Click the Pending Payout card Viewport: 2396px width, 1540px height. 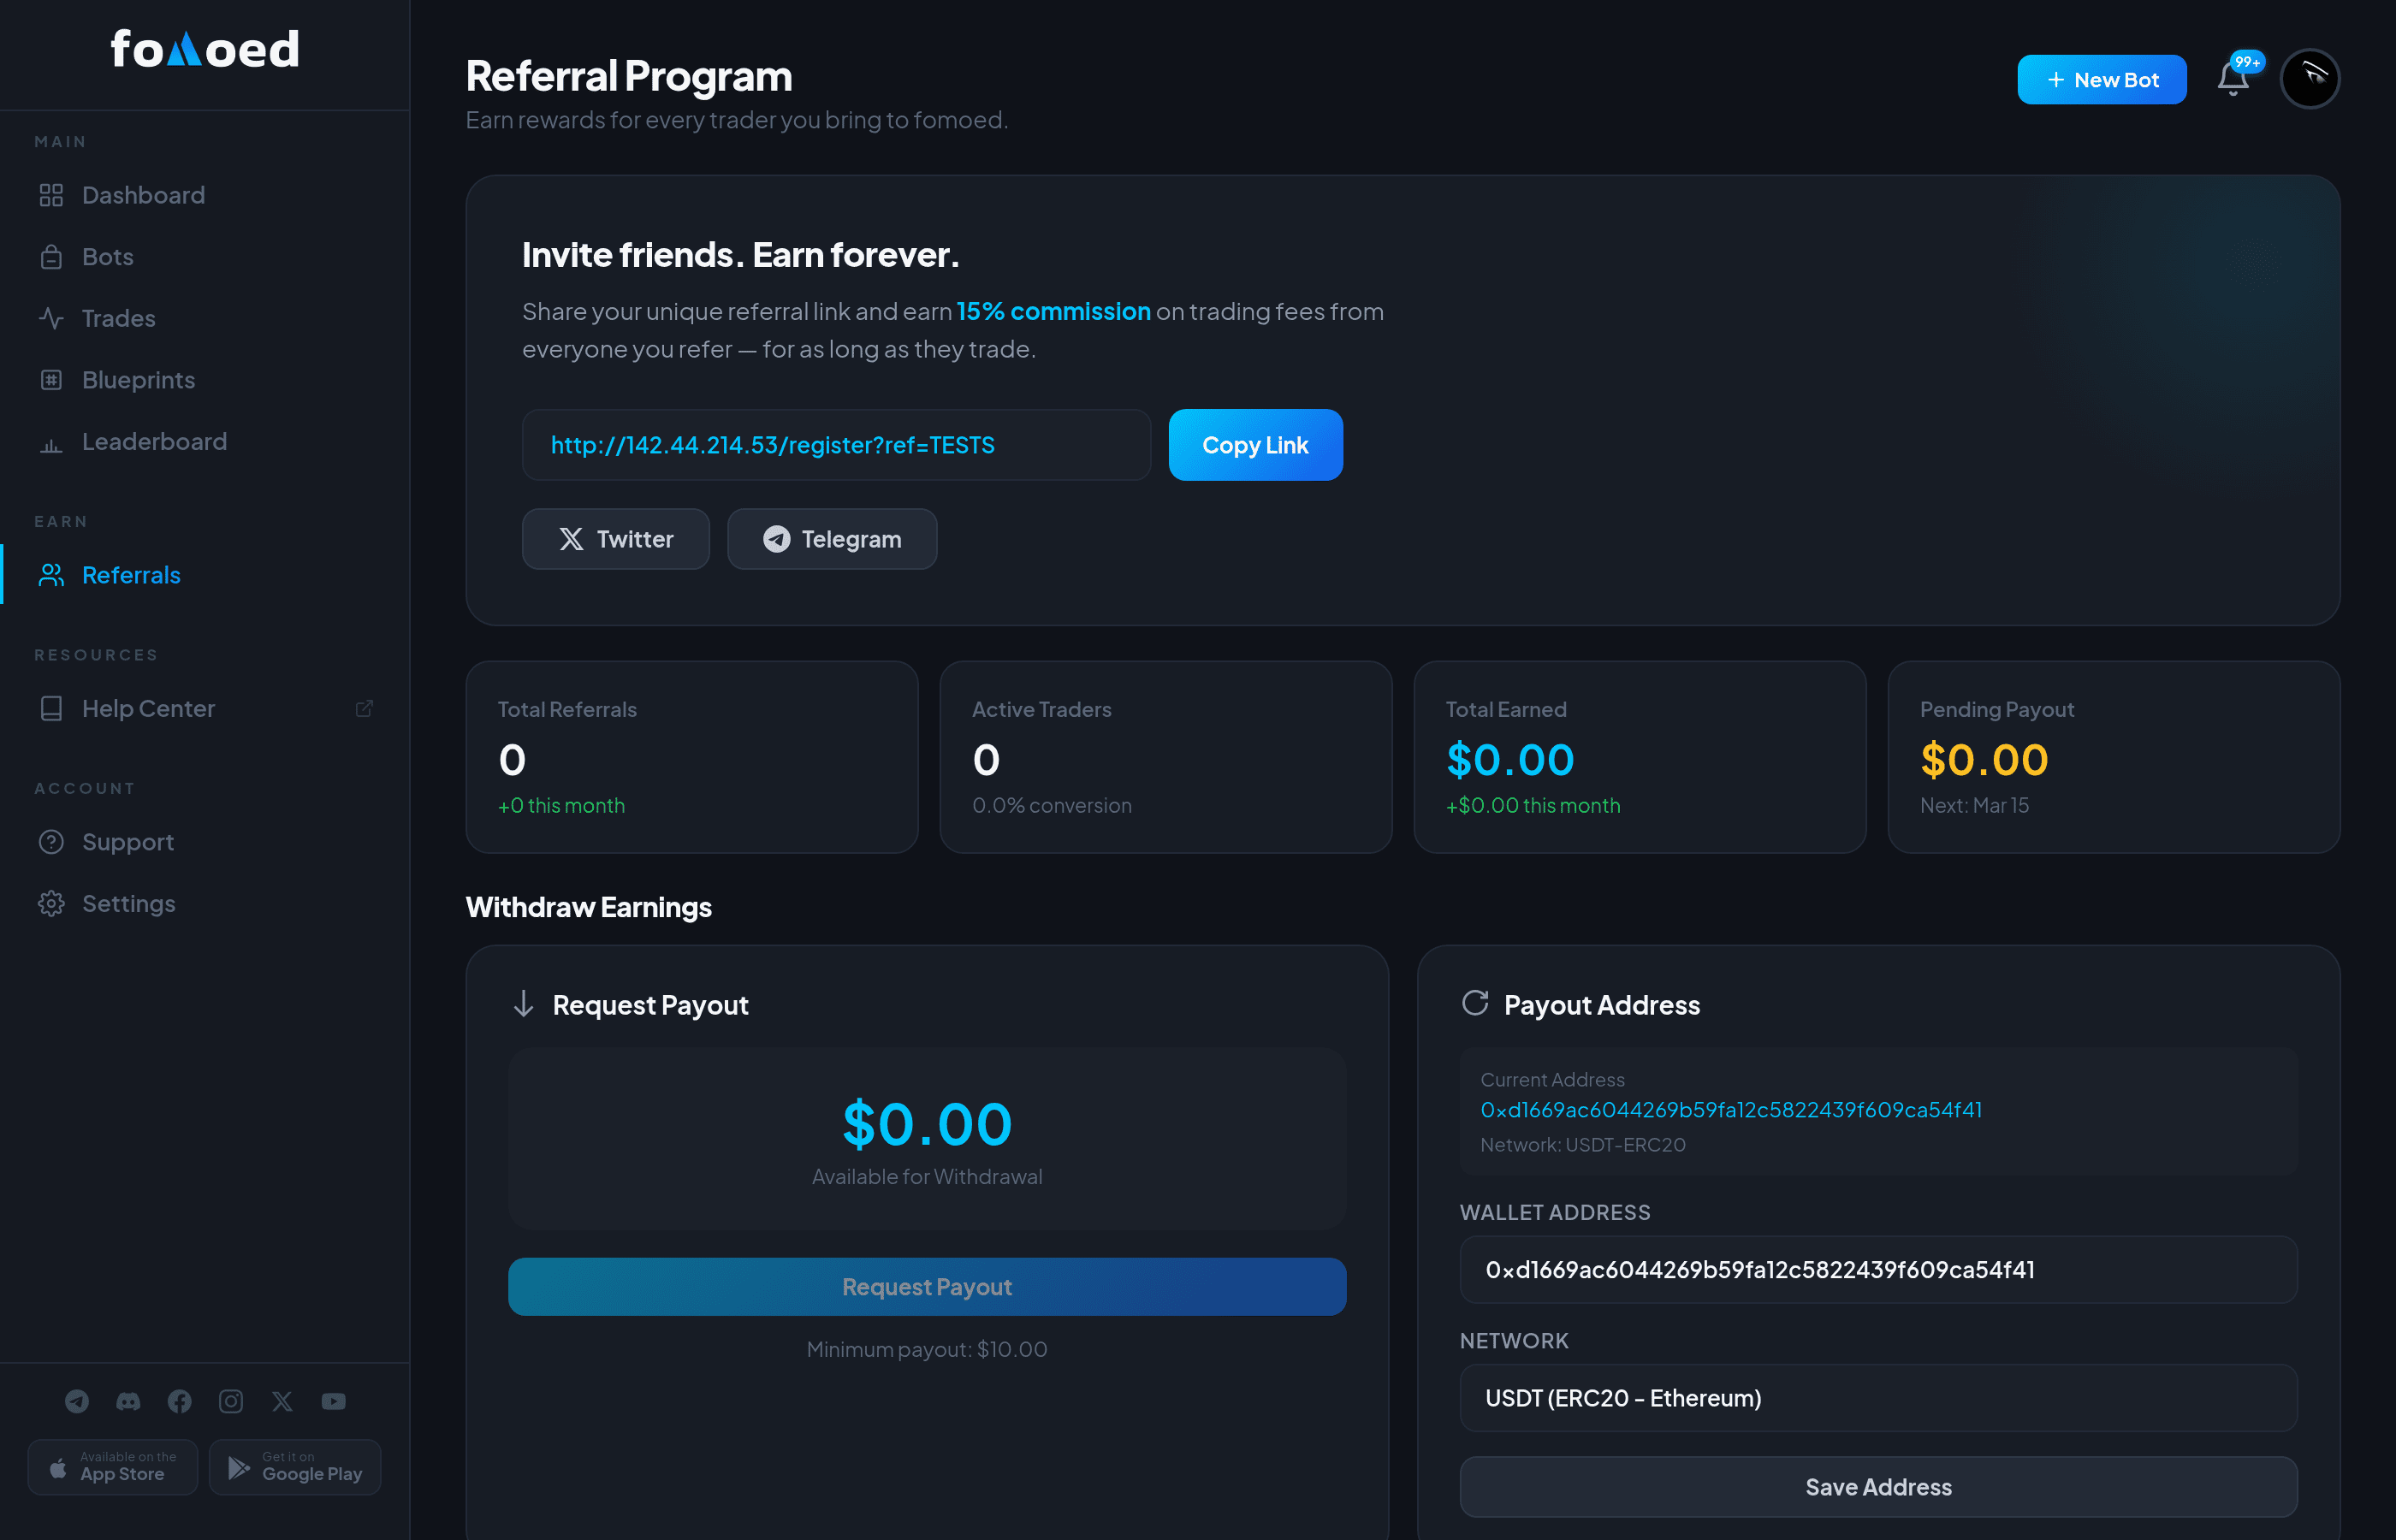(x=2114, y=757)
